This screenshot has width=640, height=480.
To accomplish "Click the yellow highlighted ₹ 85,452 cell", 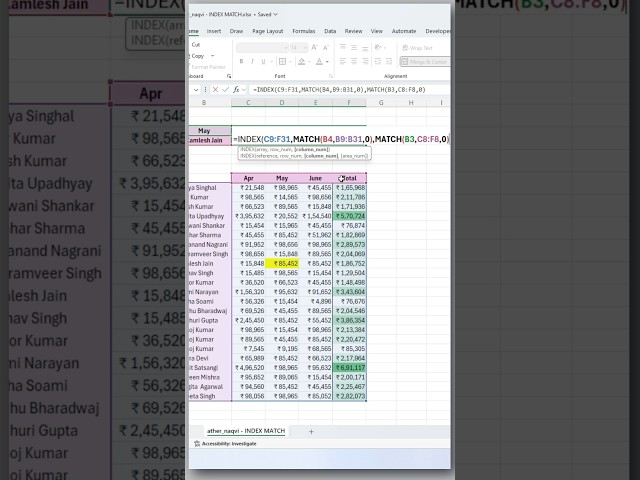I will (x=282, y=264).
